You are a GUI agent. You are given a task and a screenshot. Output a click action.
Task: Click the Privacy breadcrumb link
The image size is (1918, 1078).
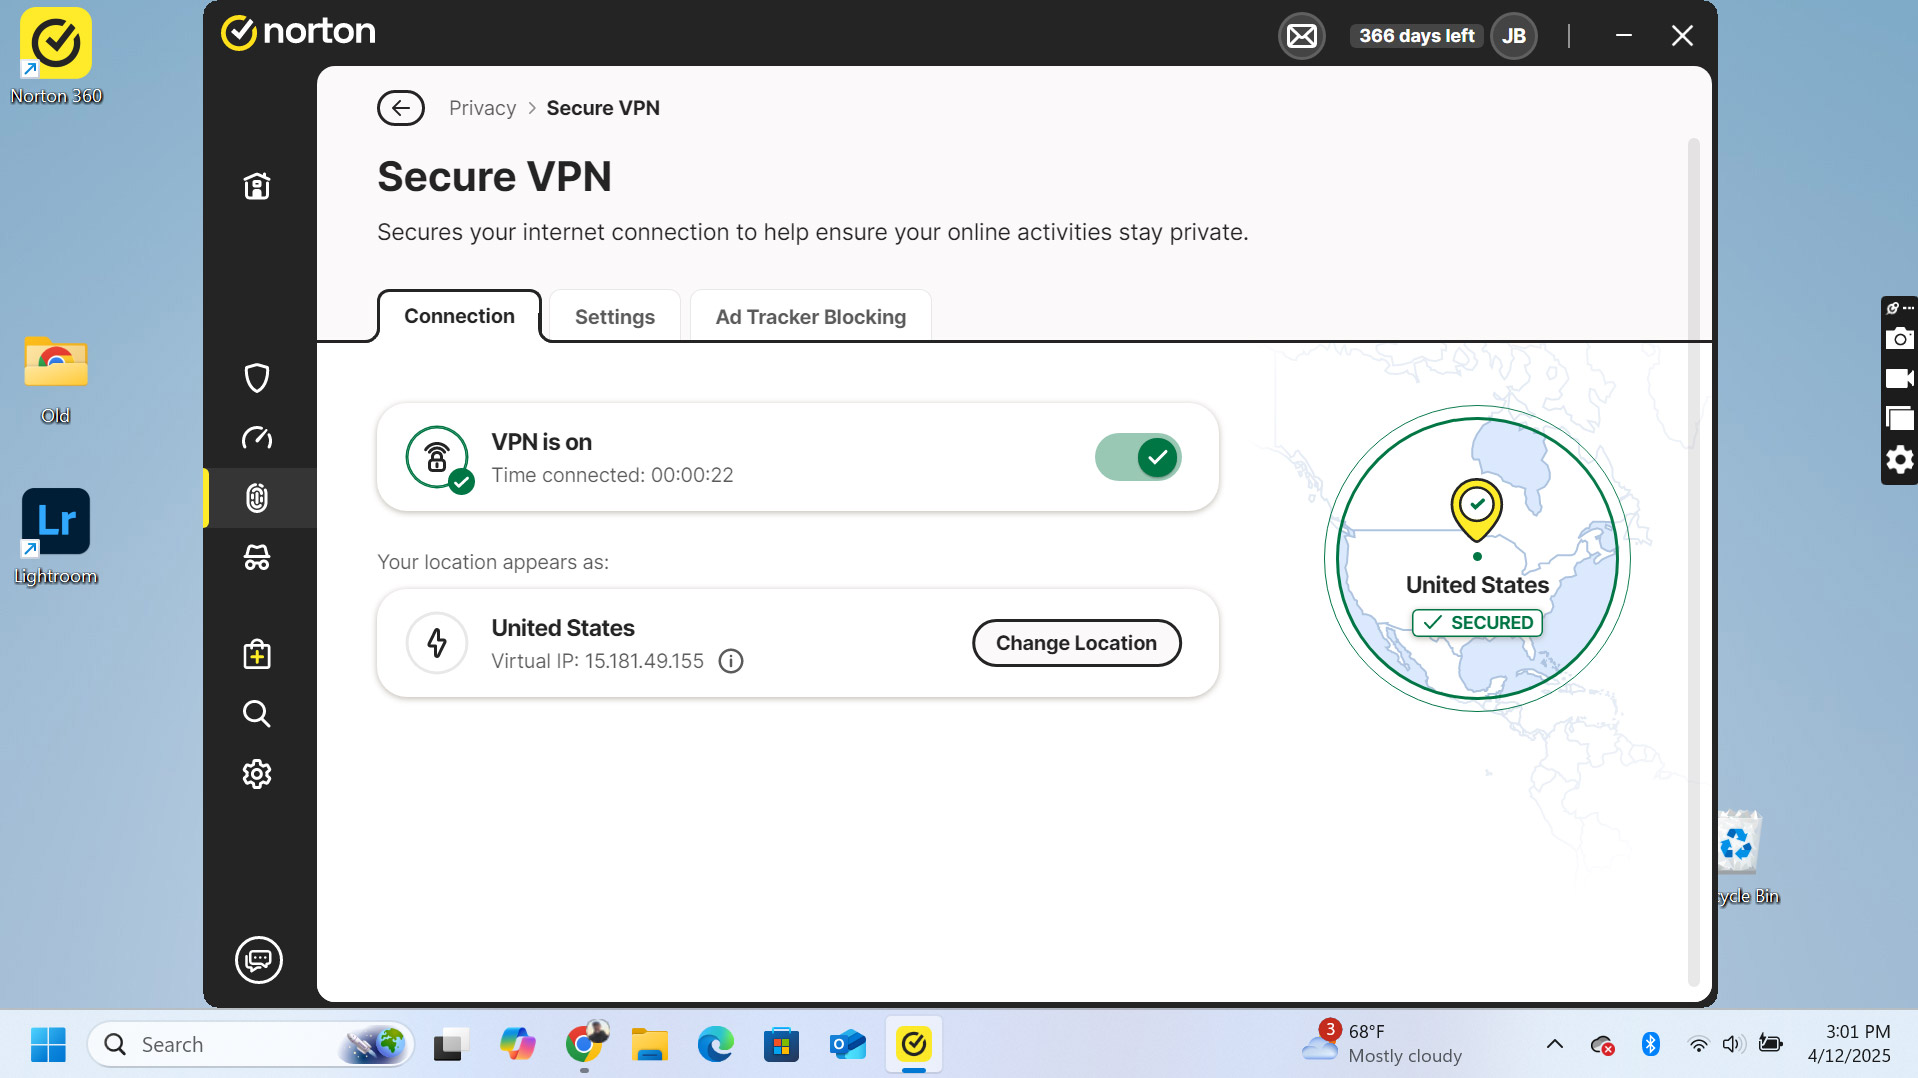pos(482,108)
